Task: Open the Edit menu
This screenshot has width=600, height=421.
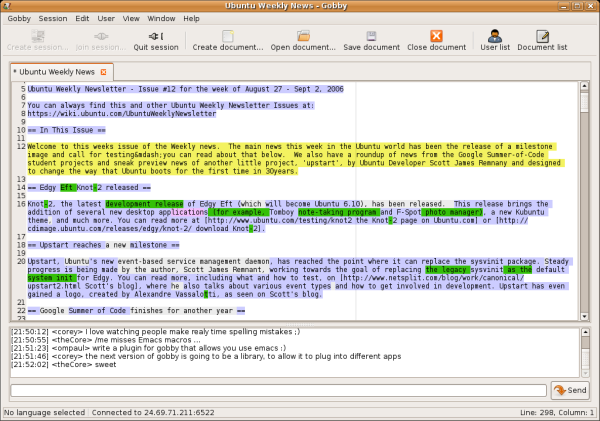Action: pos(82,18)
